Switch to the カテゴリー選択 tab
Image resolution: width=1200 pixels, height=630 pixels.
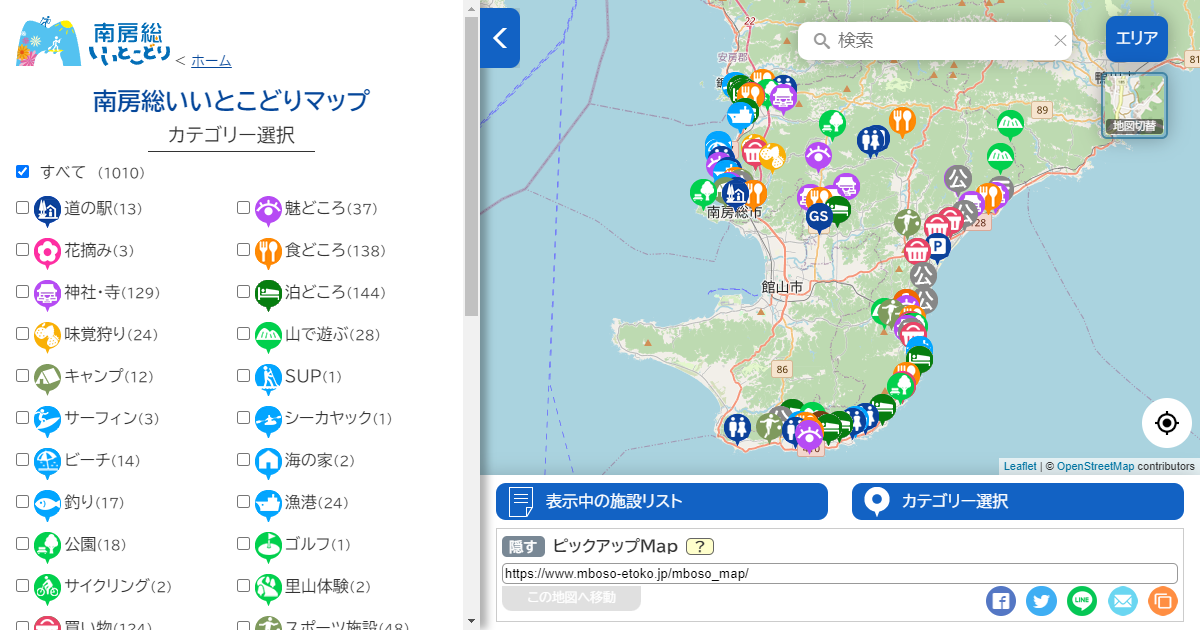click(1017, 502)
